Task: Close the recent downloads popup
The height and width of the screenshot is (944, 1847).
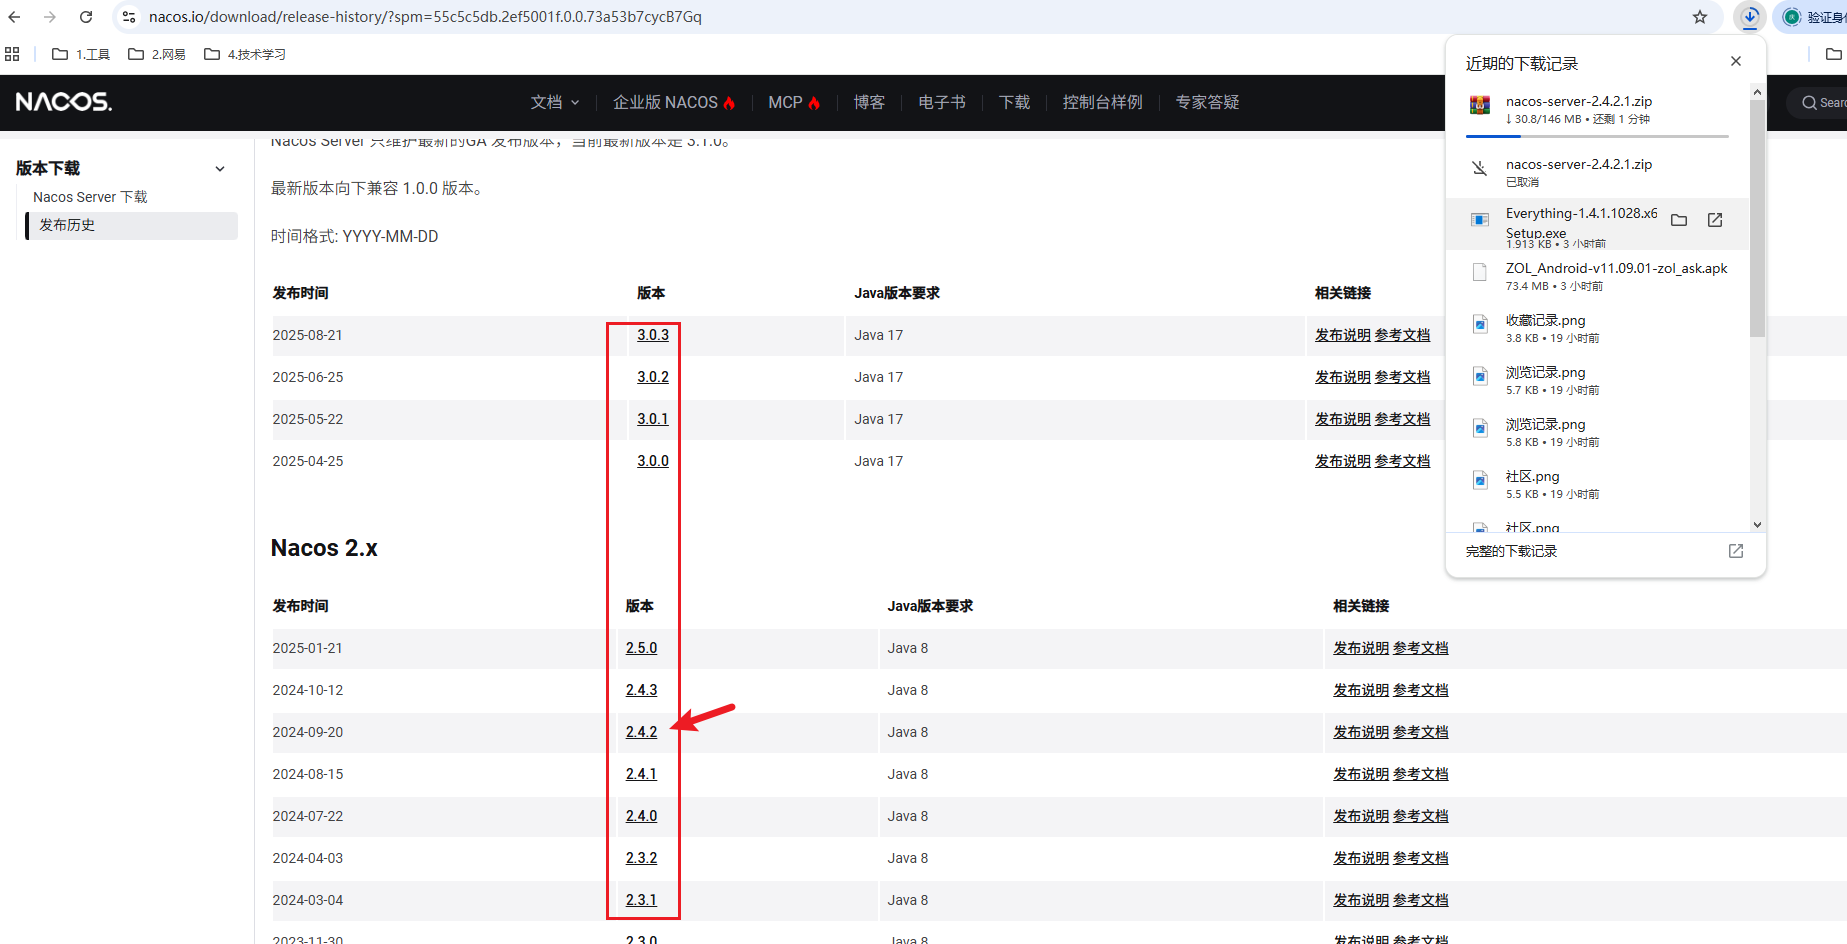Action: [1736, 61]
